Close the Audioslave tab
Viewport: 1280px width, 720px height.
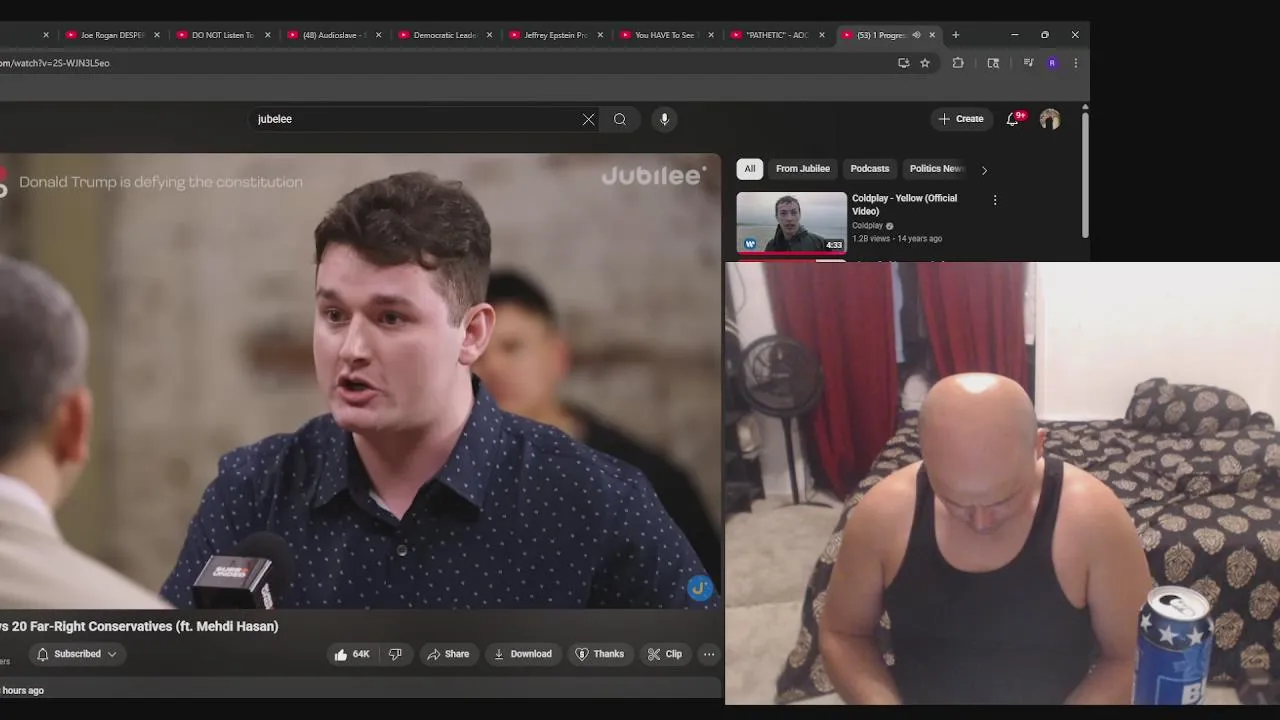(x=378, y=35)
